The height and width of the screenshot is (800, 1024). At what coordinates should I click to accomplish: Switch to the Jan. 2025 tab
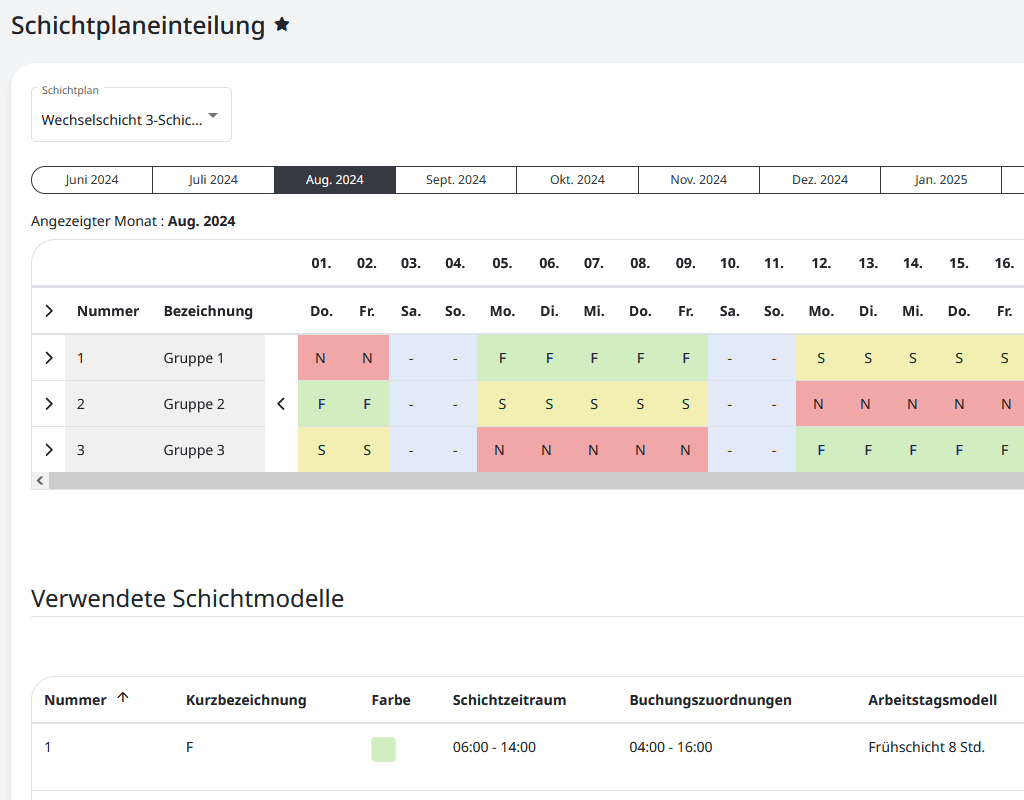(x=940, y=180)
